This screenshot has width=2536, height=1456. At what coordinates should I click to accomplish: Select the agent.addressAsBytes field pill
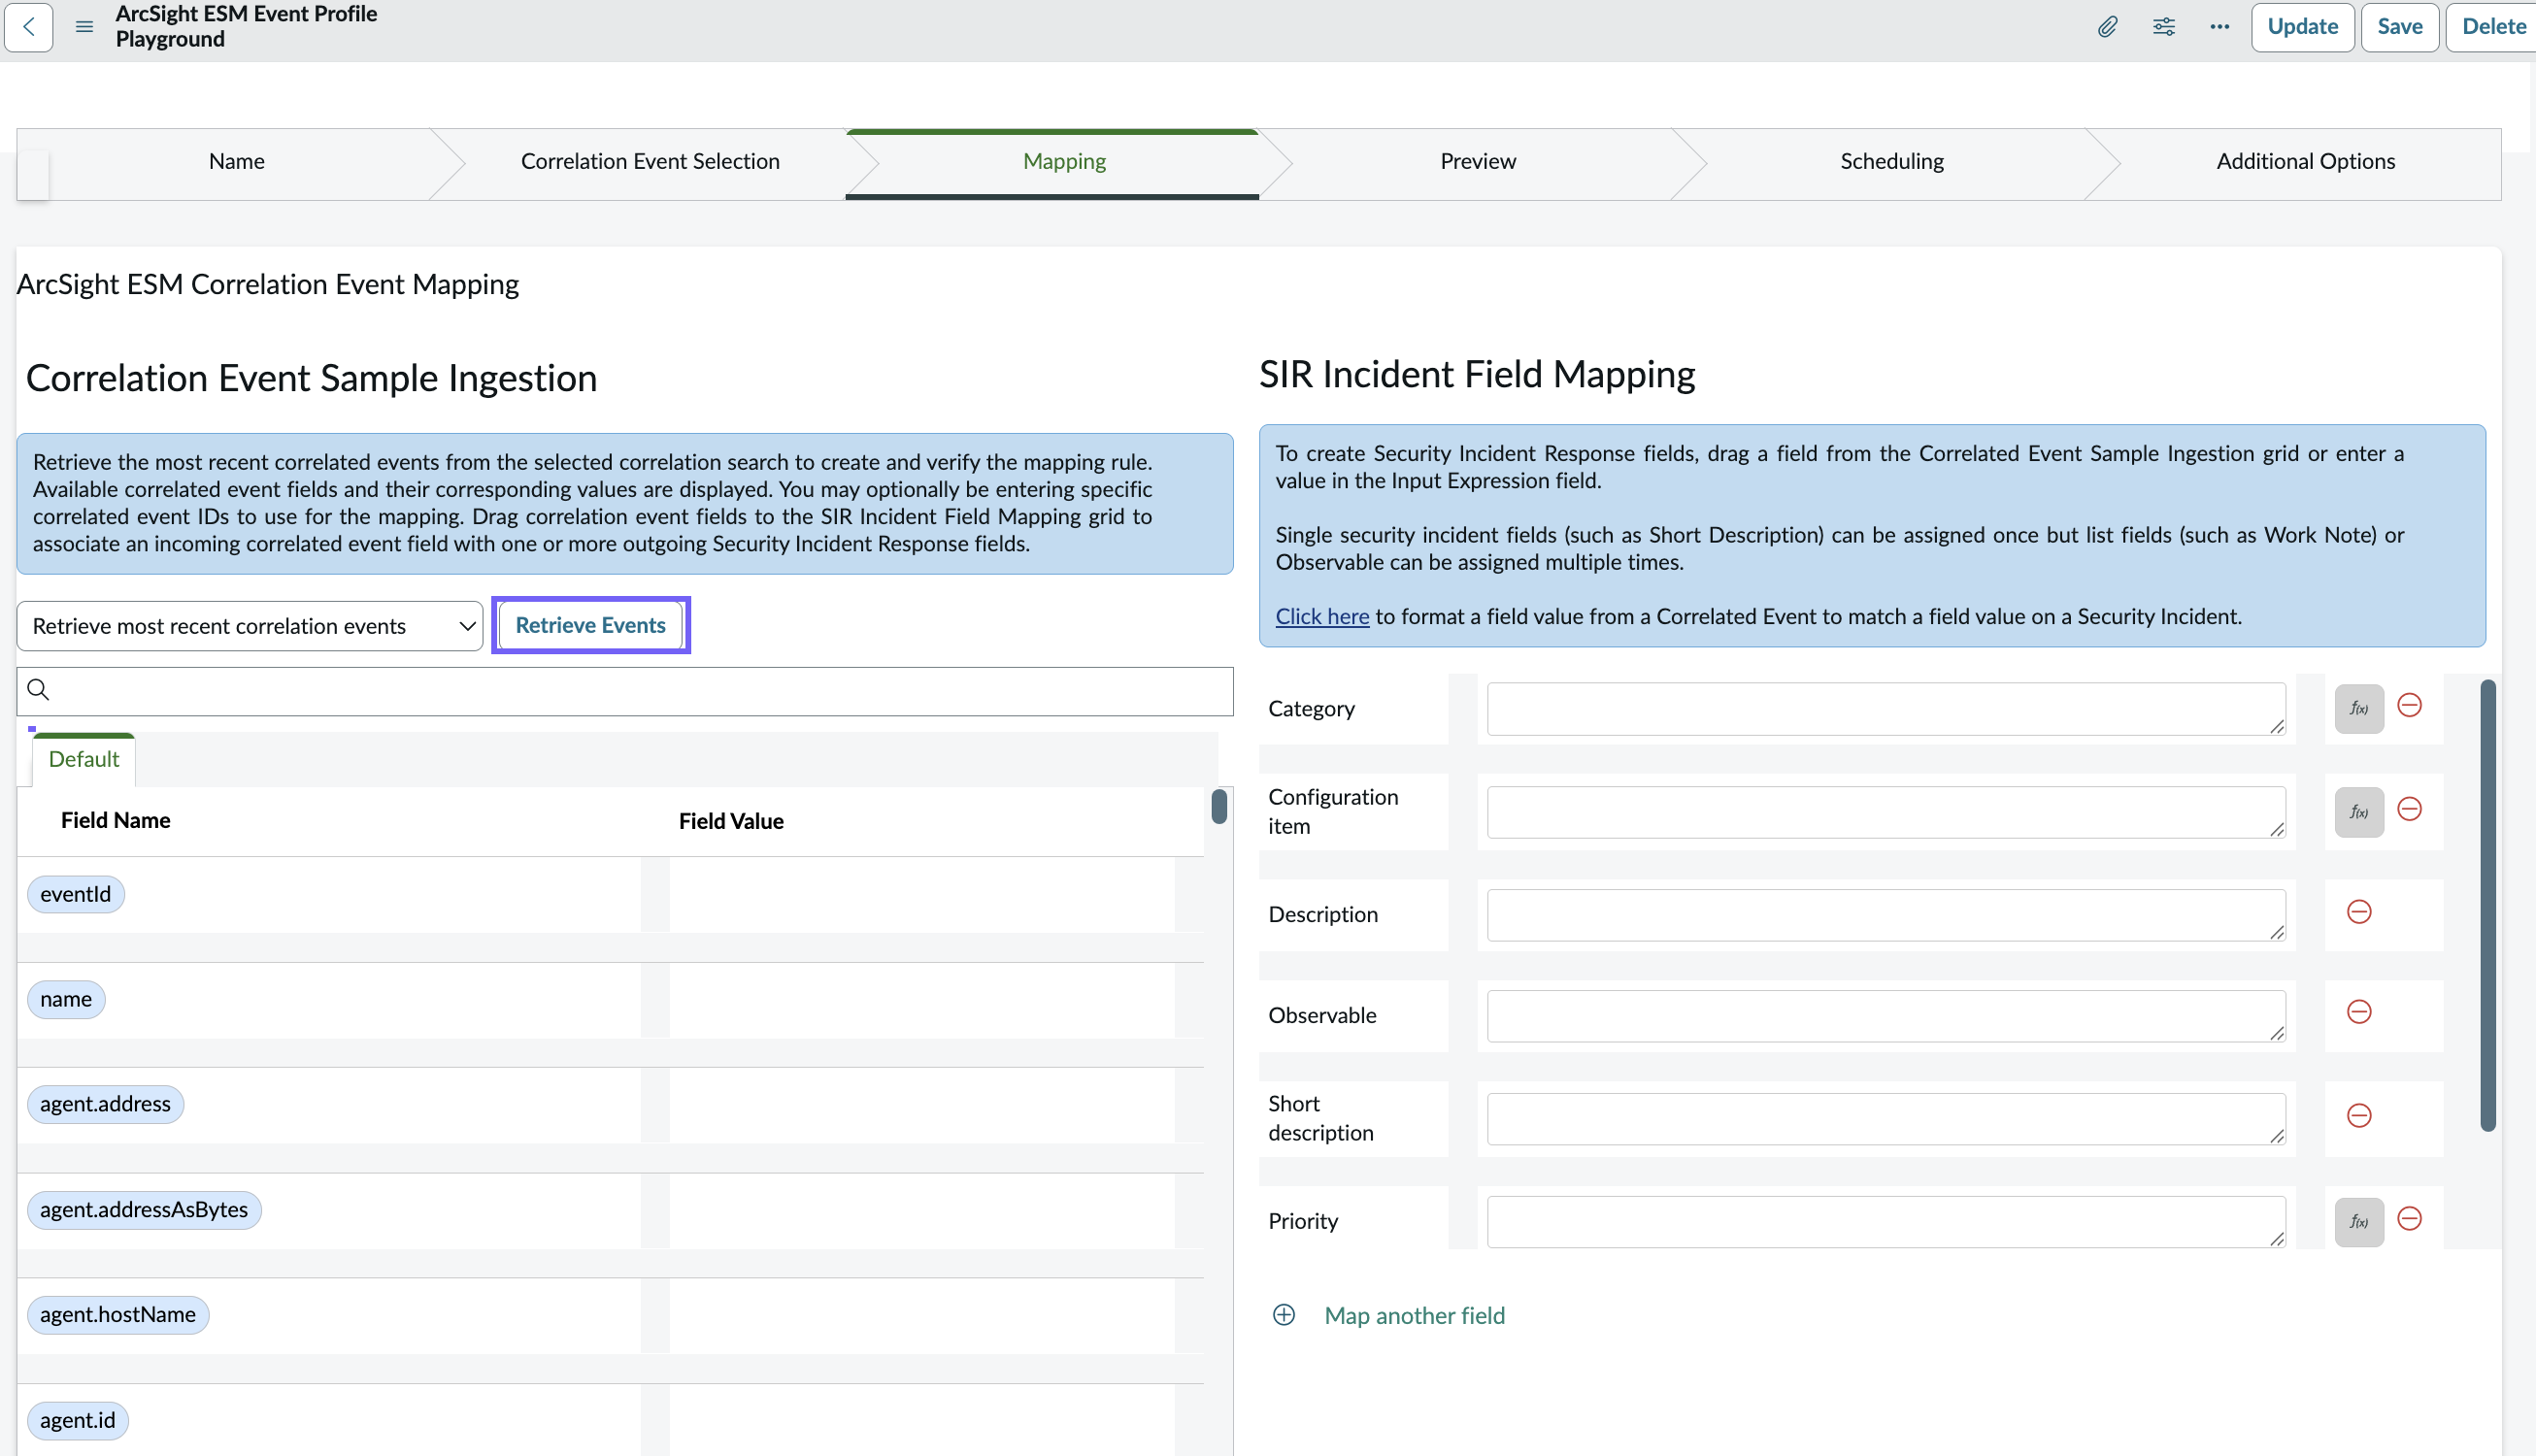144,1210
